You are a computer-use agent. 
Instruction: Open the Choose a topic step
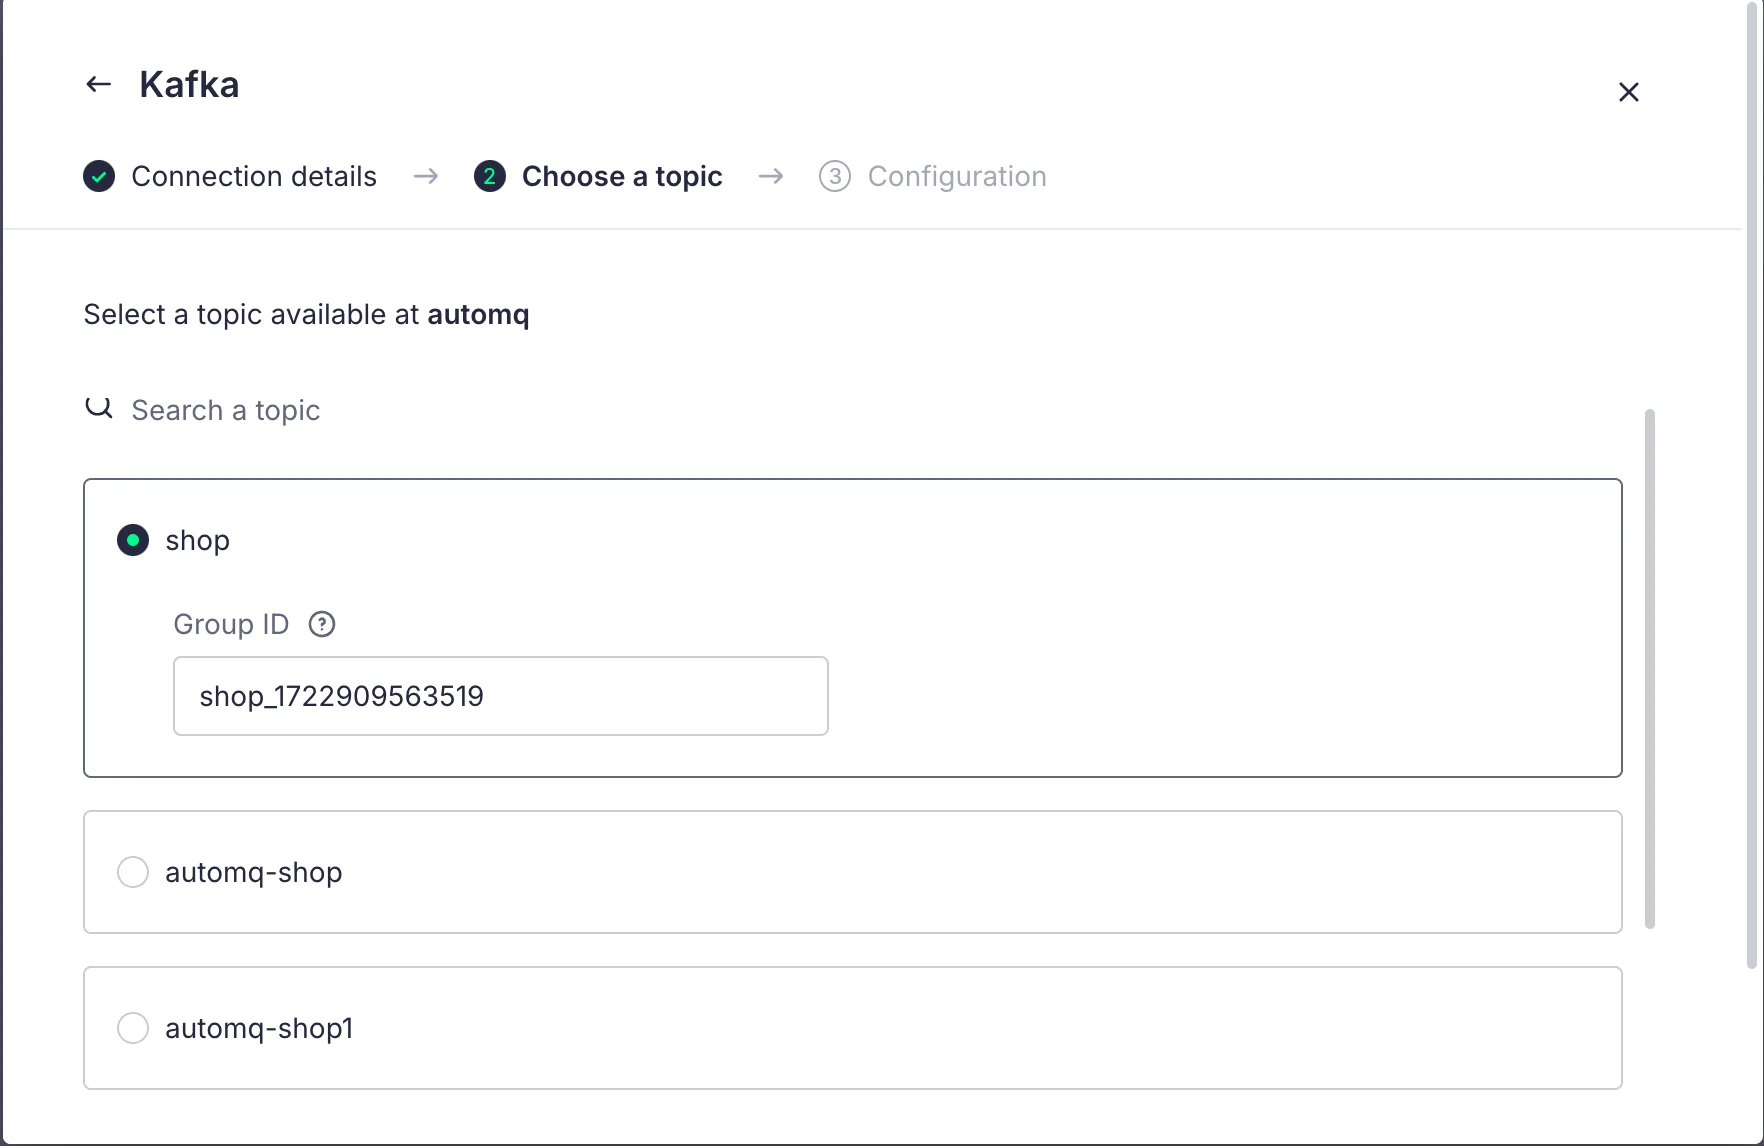[x=622, y=177]
